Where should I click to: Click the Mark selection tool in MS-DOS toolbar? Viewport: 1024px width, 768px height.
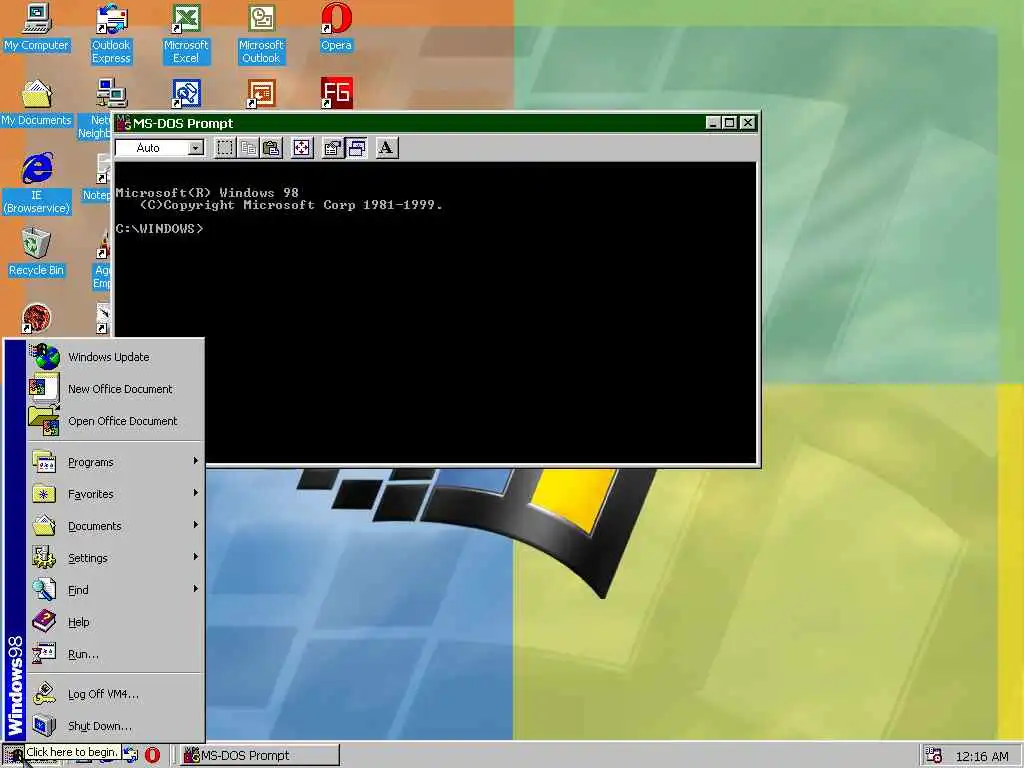(x=225, y=148)
